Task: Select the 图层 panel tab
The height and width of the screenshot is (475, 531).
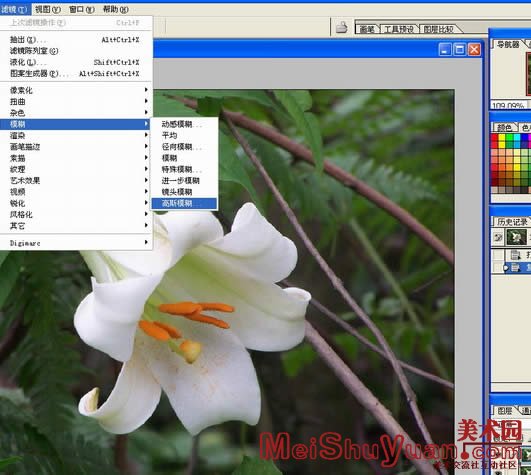Action: click(504, 411)
